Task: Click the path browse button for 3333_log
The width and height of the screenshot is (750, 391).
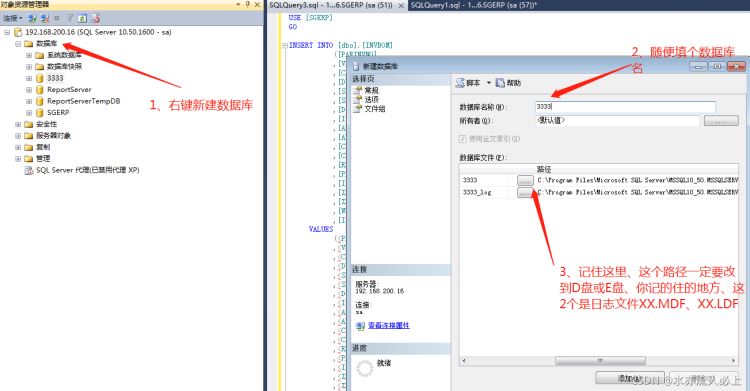Action: [x=525, y=192]
